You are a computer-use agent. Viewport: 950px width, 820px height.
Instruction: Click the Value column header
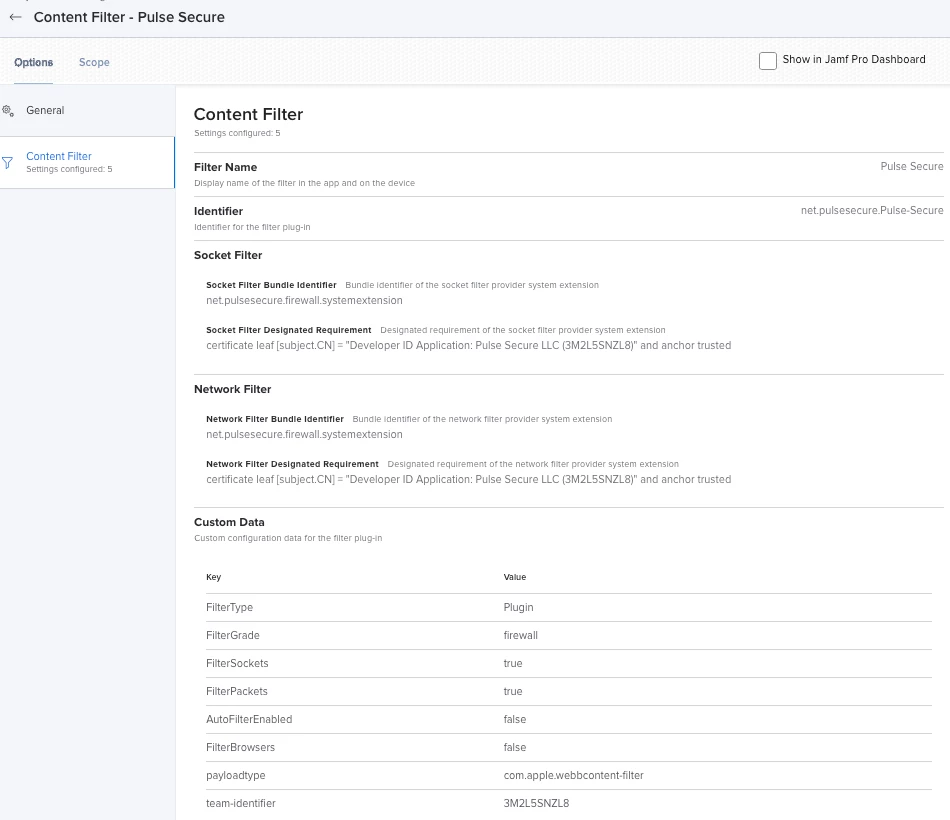pyautogui.click(x=514, y=577)
